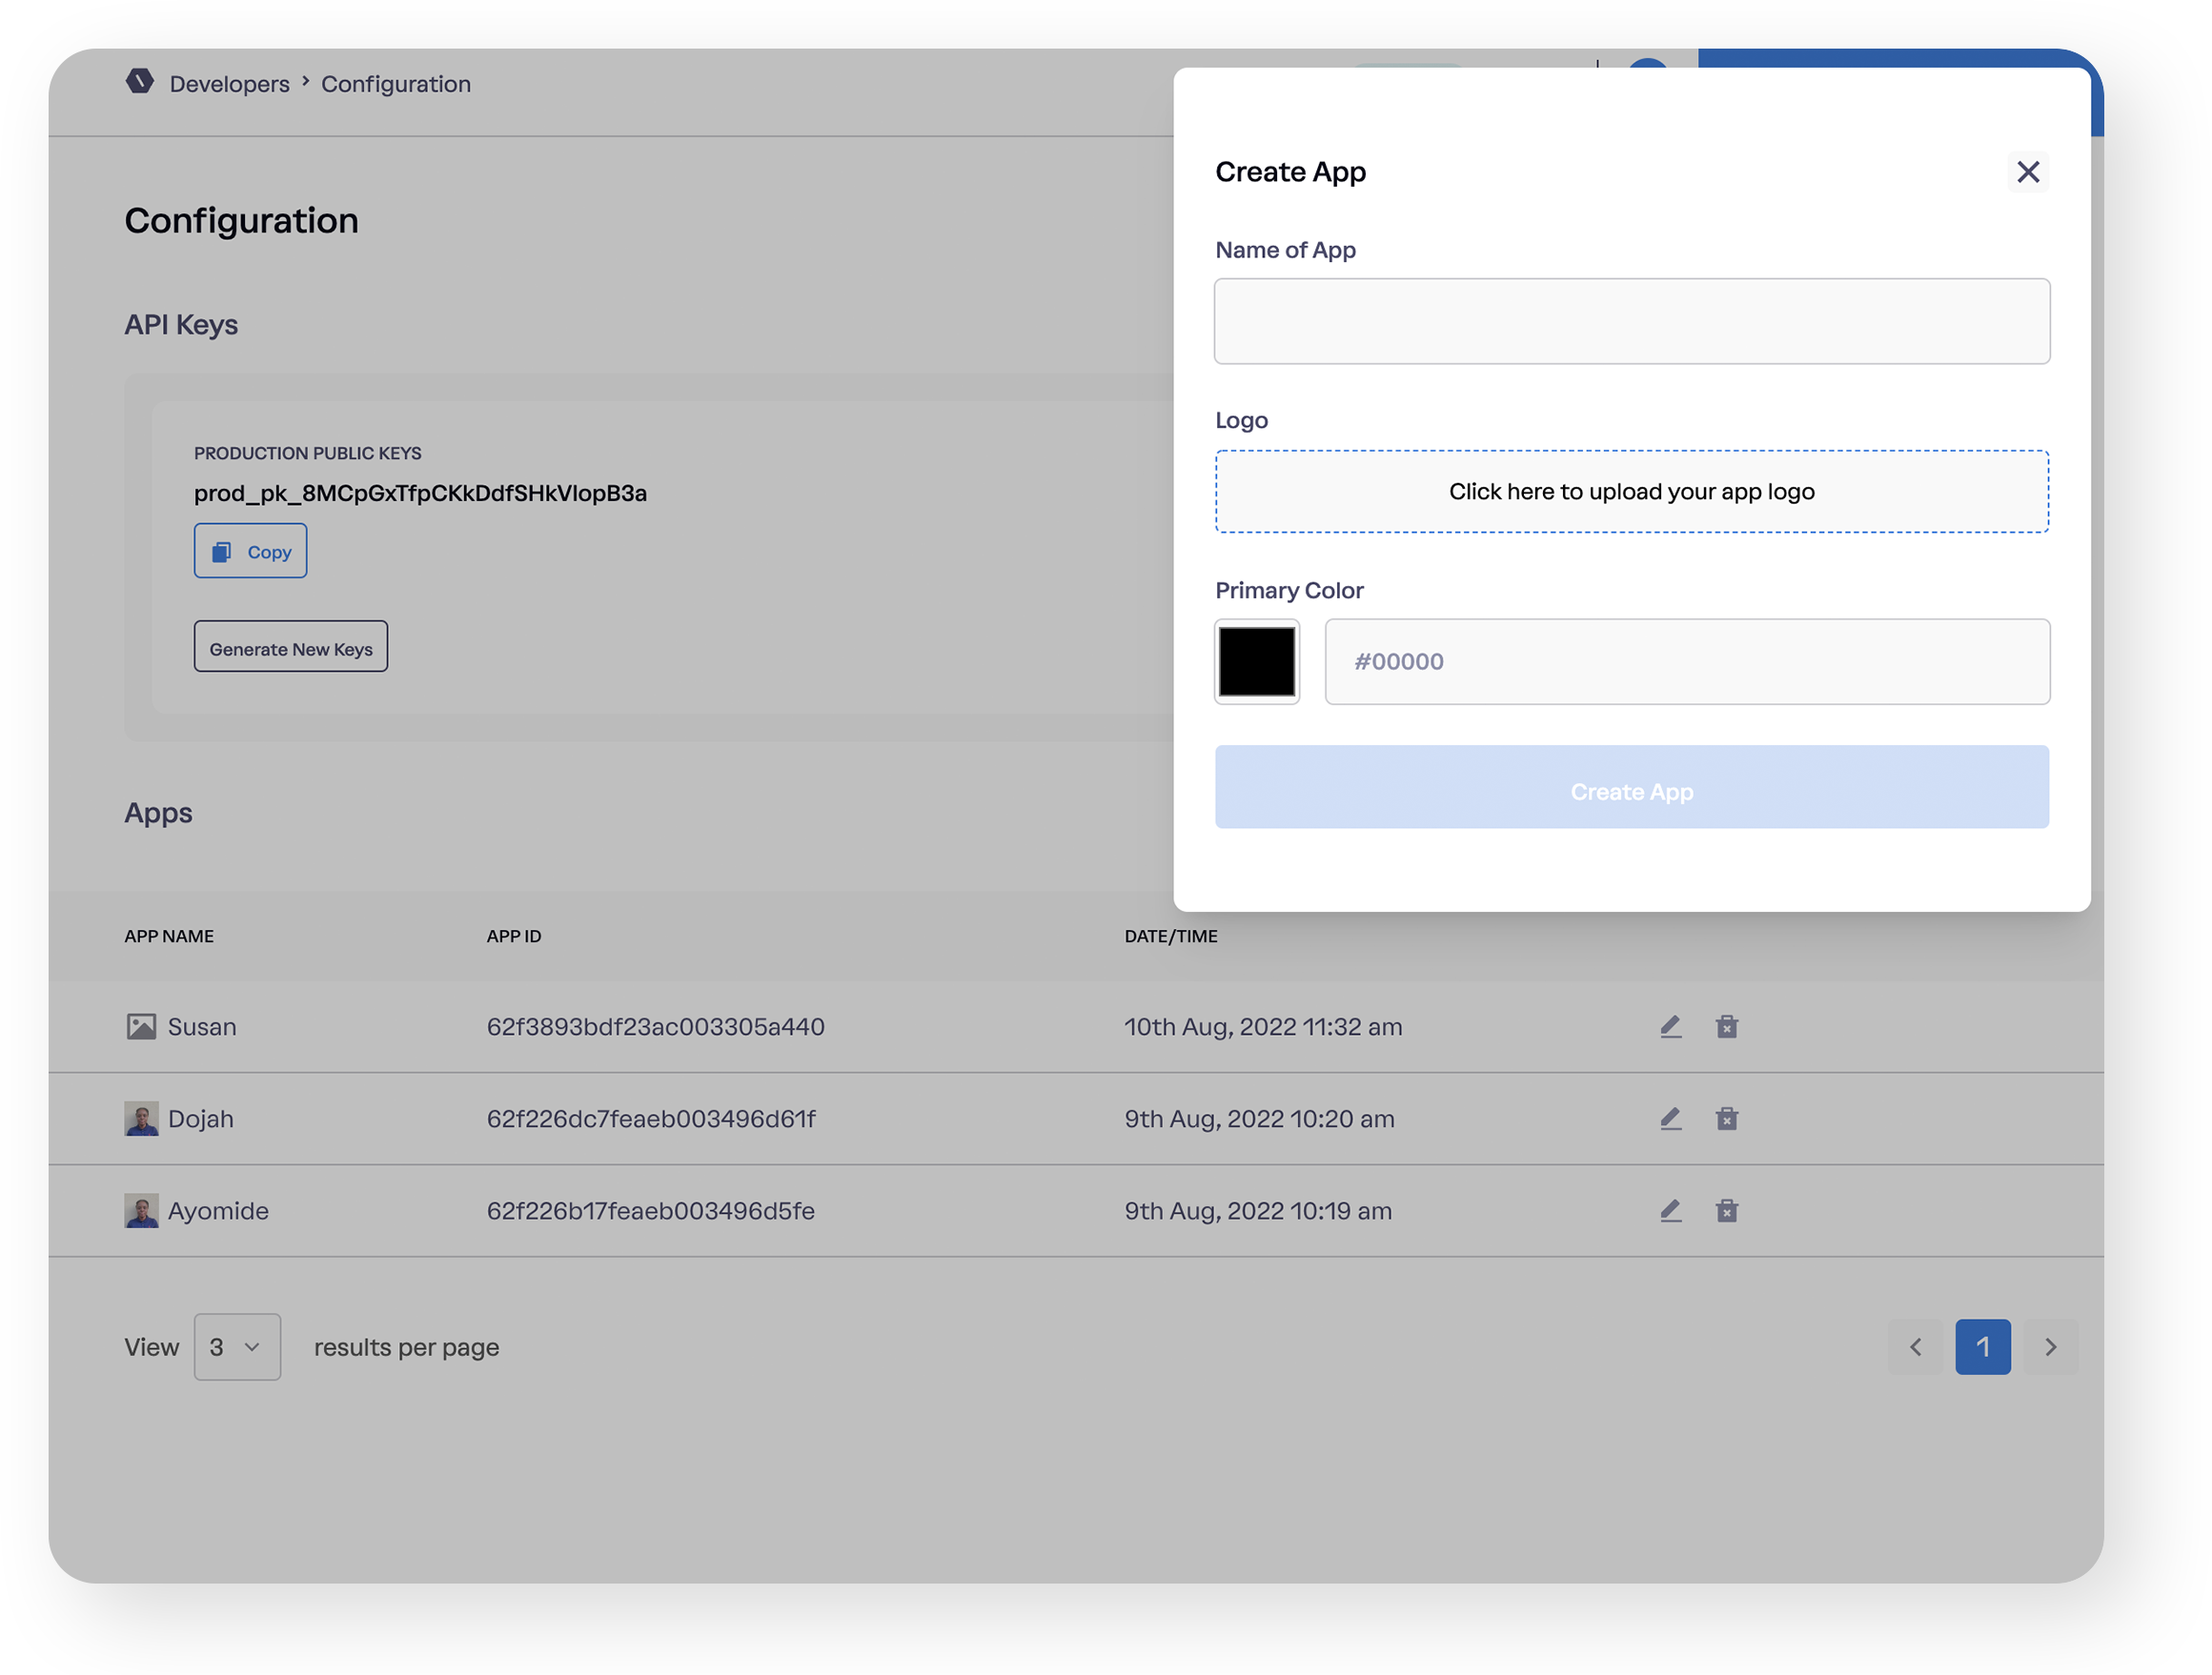Click the Ayomide app thumbnail image
The height and width of the screenshot is (1675, 2212).
[x=141, y=1211]
